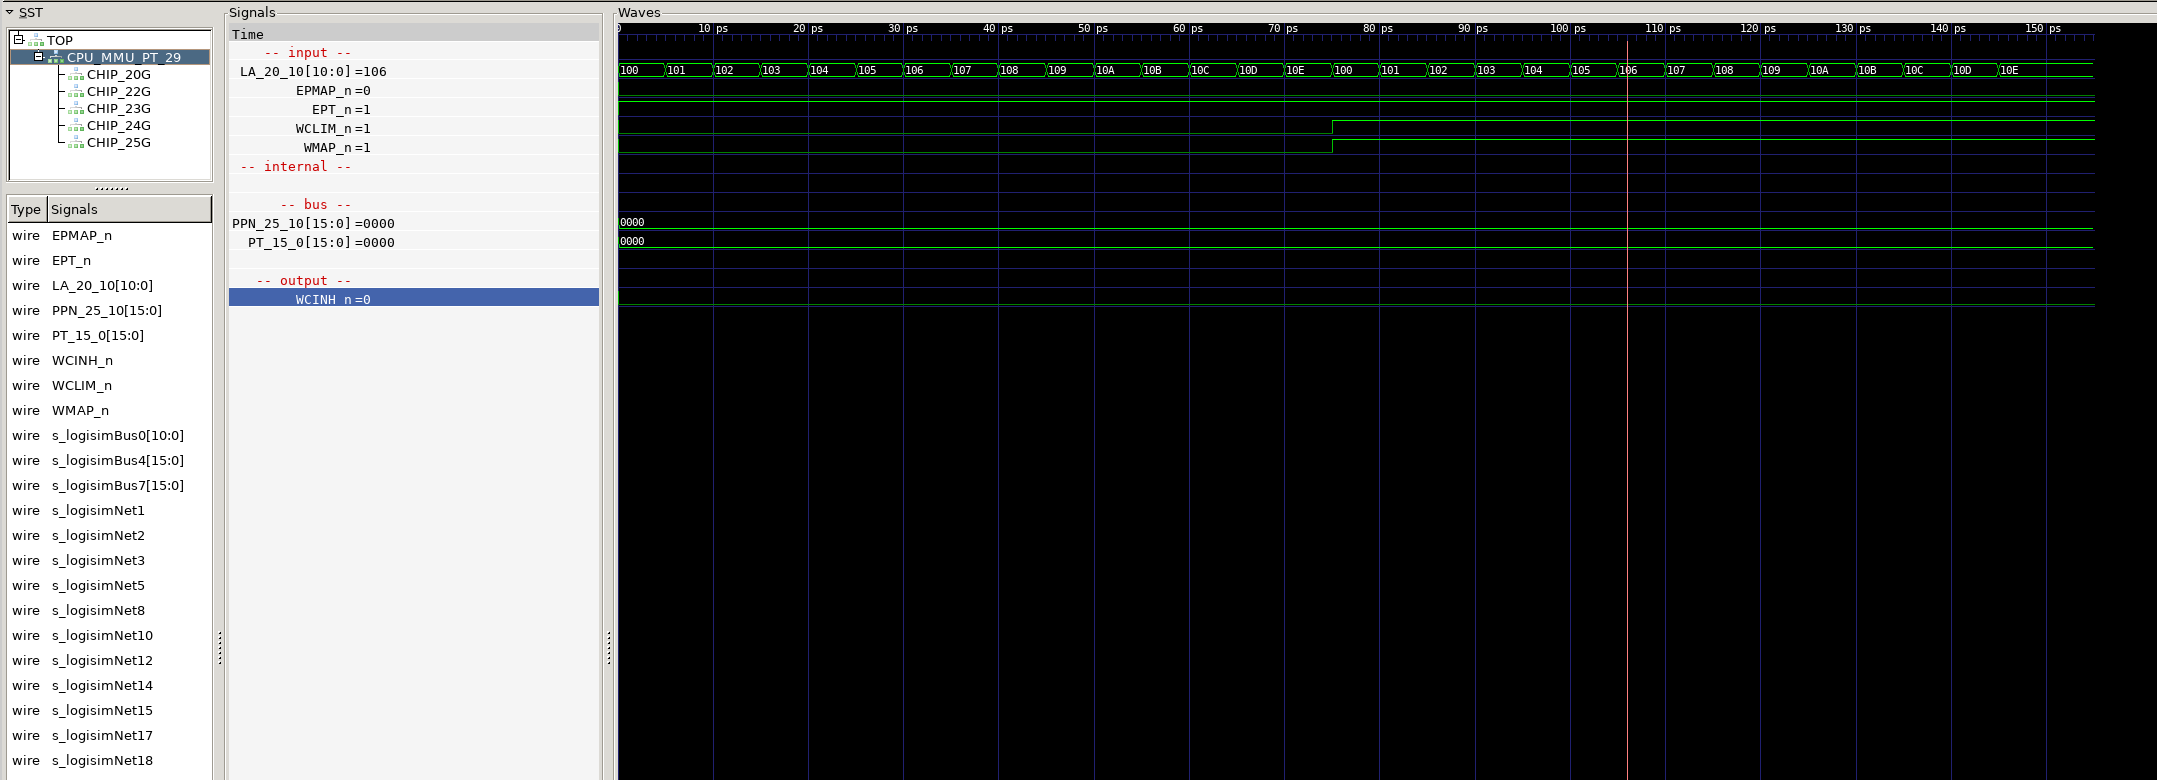Select WCINH_n wire in the signal list
Screen dimensions: 2157x780
[110, 360]
